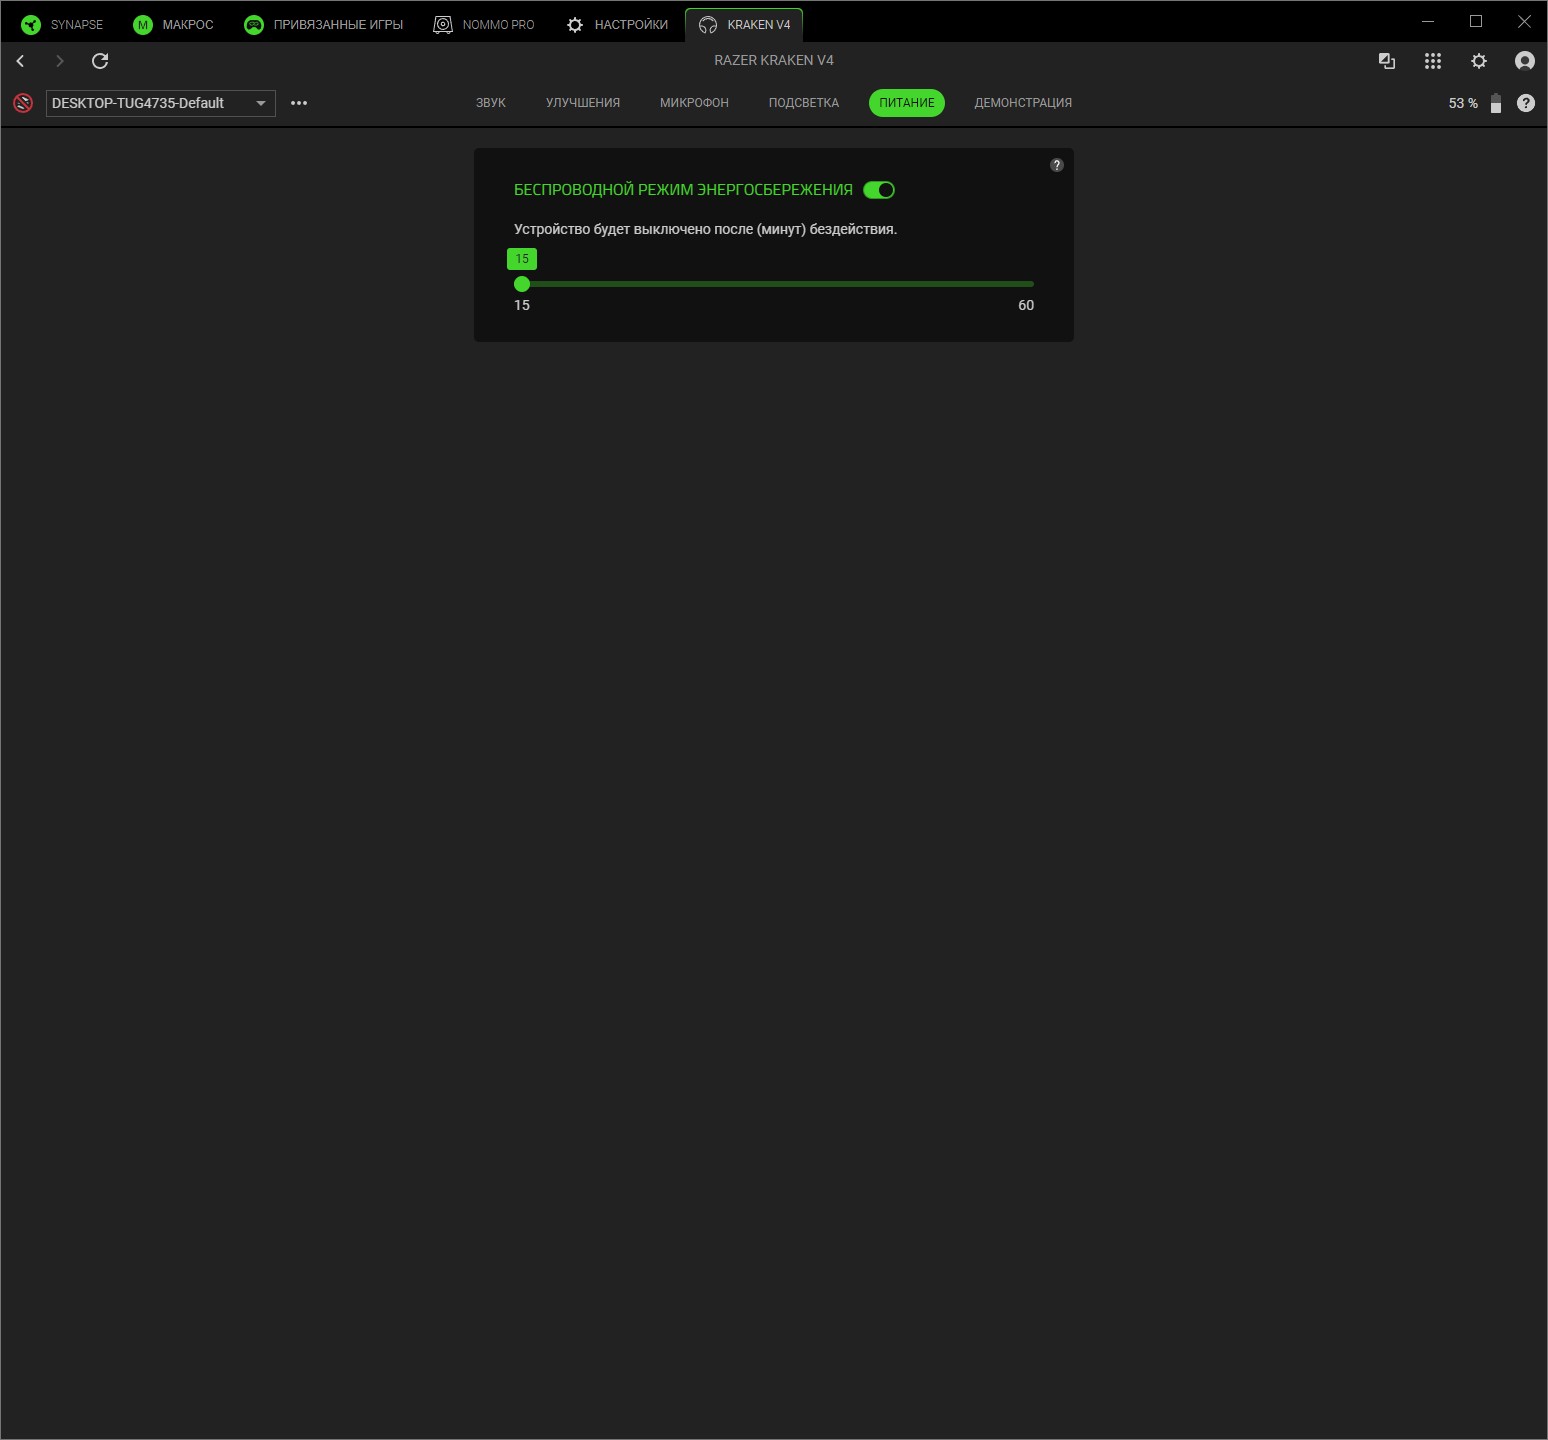Open the Улучшения section
This screenshot has width=1548, height=1440.
point(583,103)
